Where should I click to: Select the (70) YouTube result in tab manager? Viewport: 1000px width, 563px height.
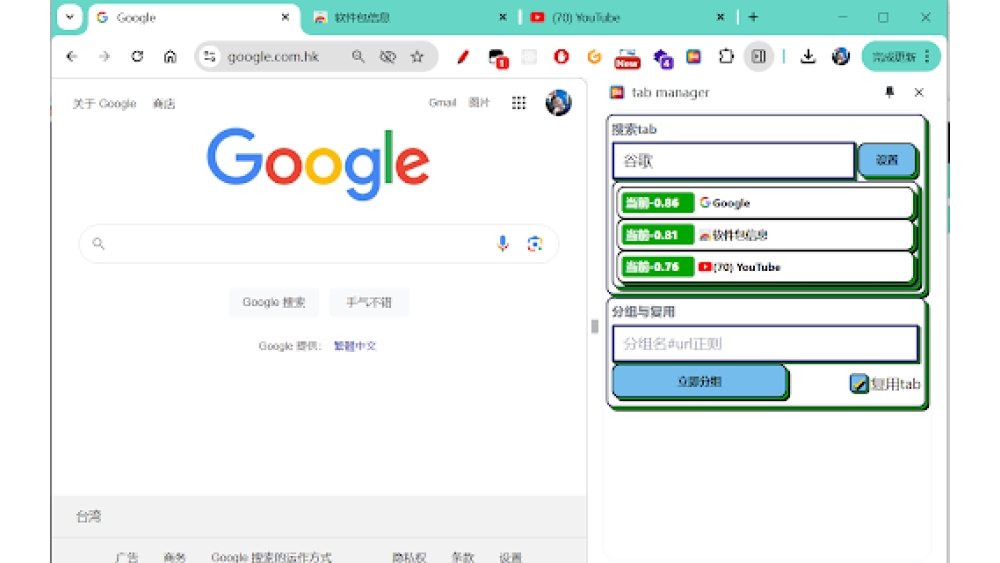[767, 267]
